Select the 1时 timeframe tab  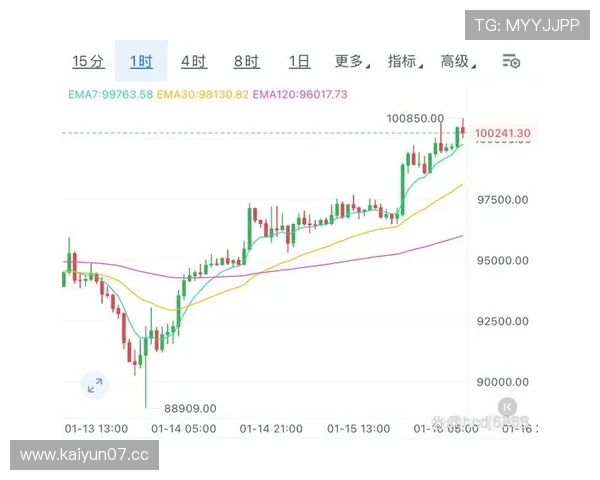(x=141, y=61)
